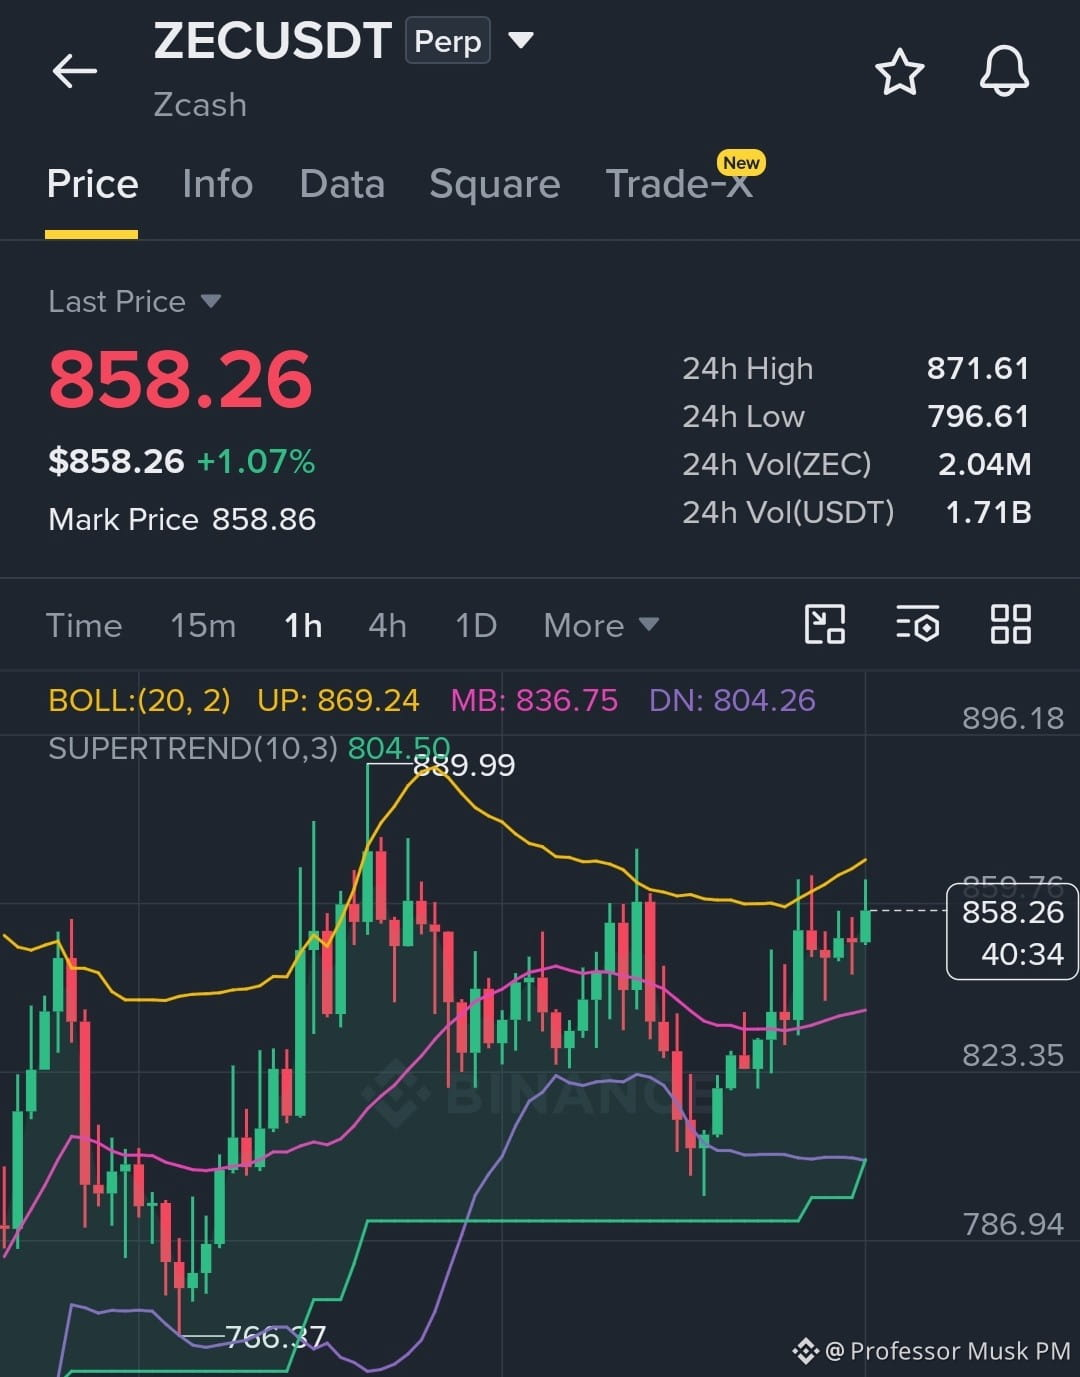Viewport: 1080px width, 1377px height.
Task: Select the 1D timeframe
Action: click(476, 626)
